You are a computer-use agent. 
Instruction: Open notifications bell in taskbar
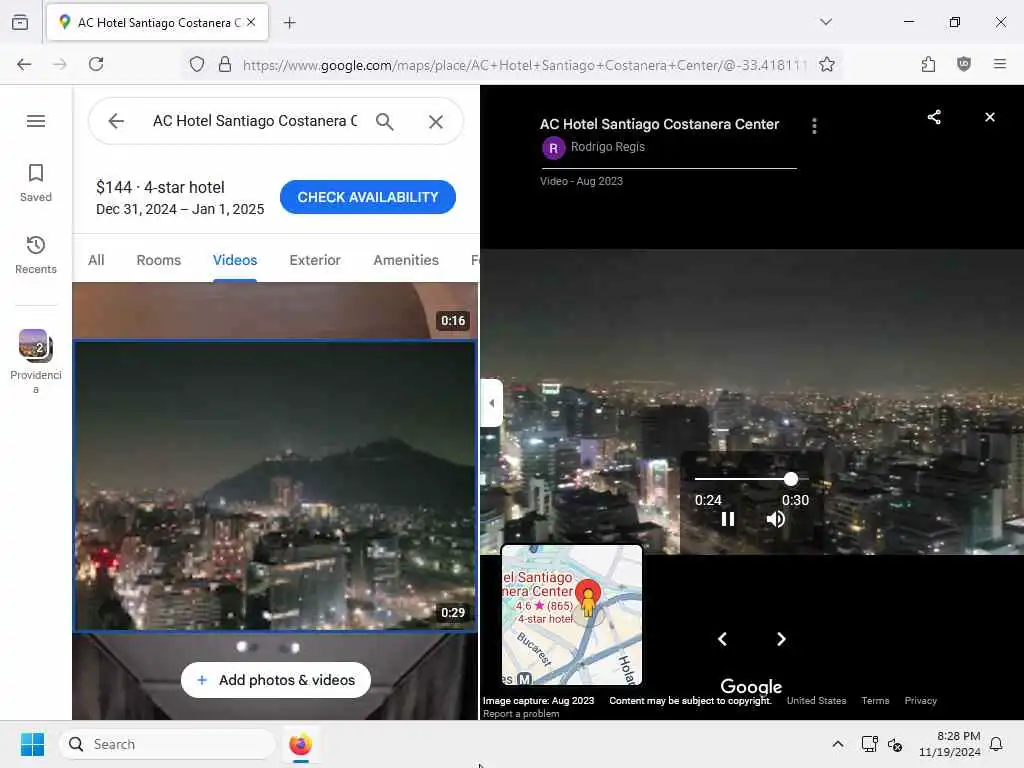click(x=997, y=744)
